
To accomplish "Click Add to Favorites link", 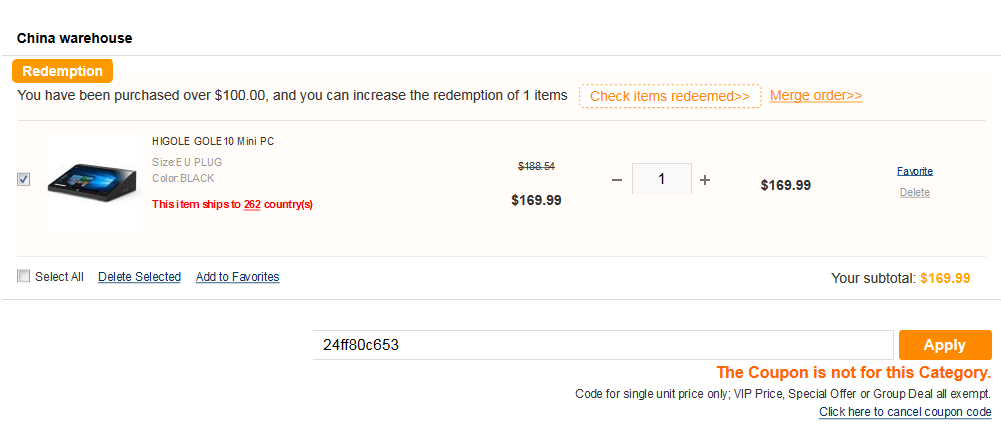I will point(237,277).
